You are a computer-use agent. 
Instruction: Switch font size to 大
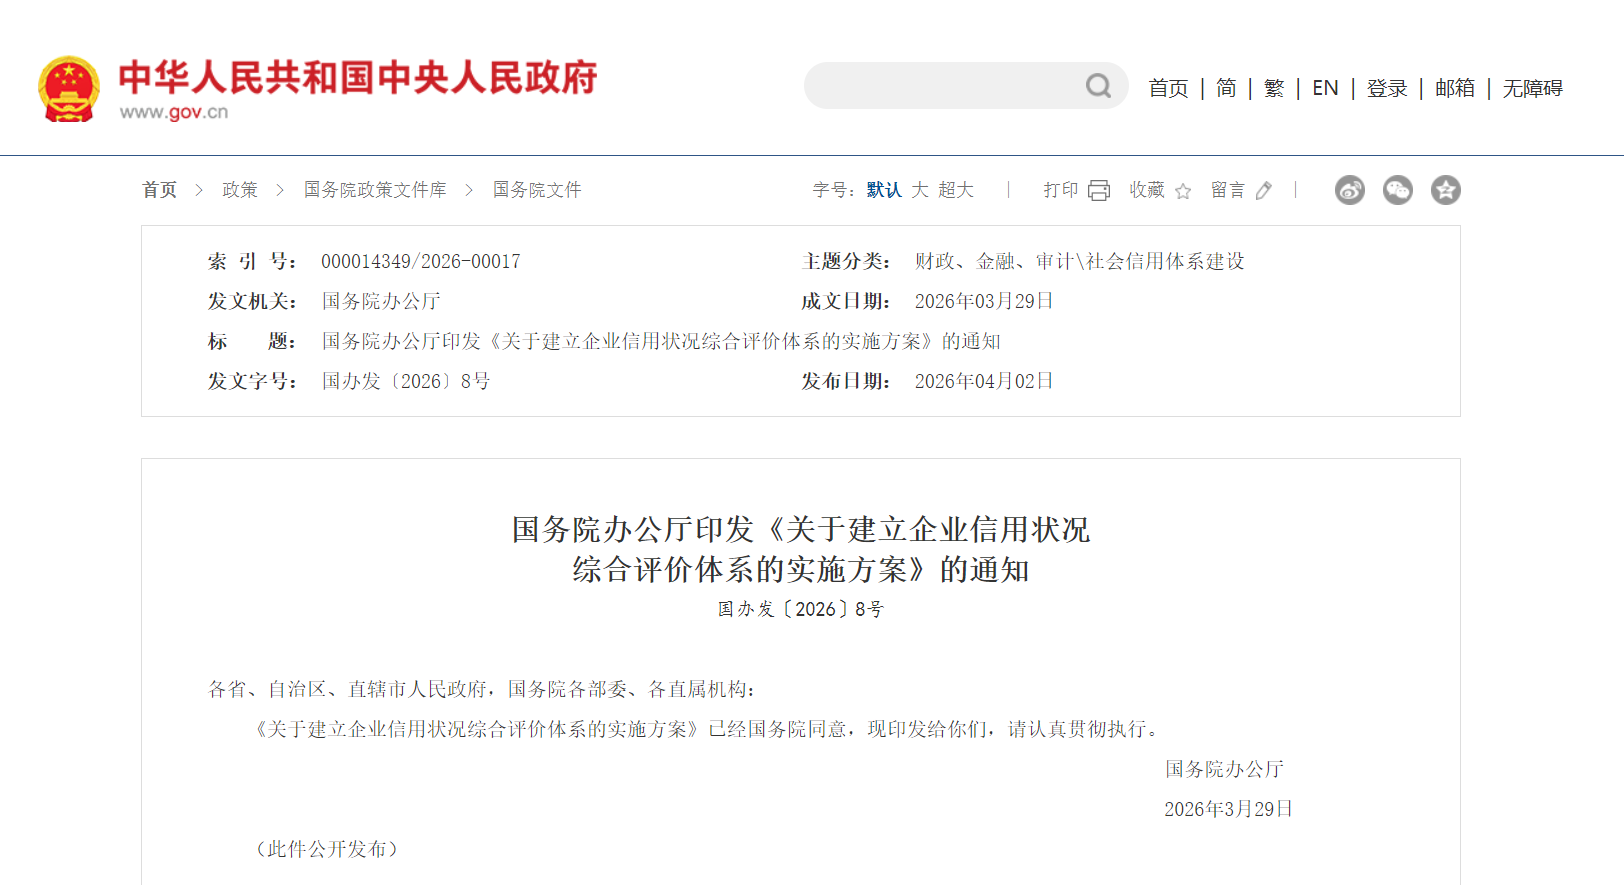920,190
